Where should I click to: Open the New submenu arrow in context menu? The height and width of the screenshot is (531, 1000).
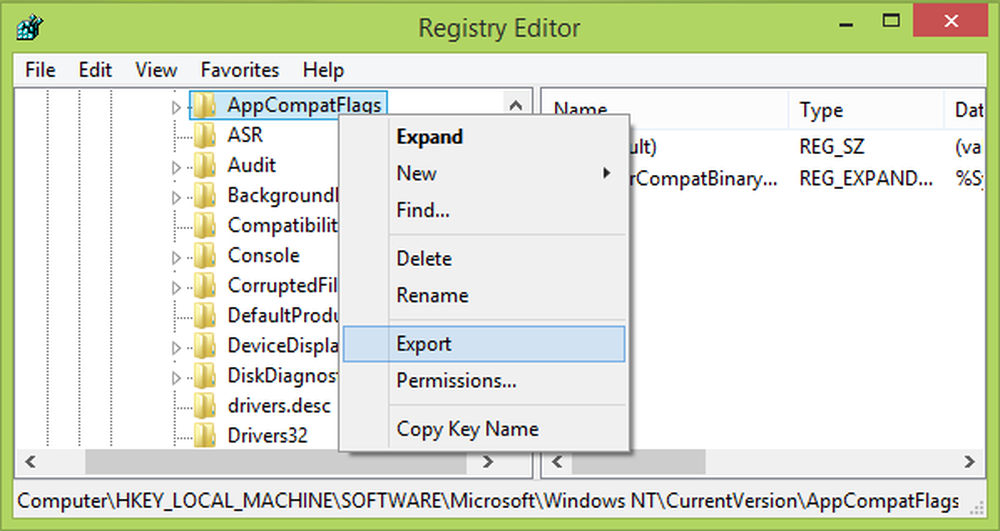[607, 173]
